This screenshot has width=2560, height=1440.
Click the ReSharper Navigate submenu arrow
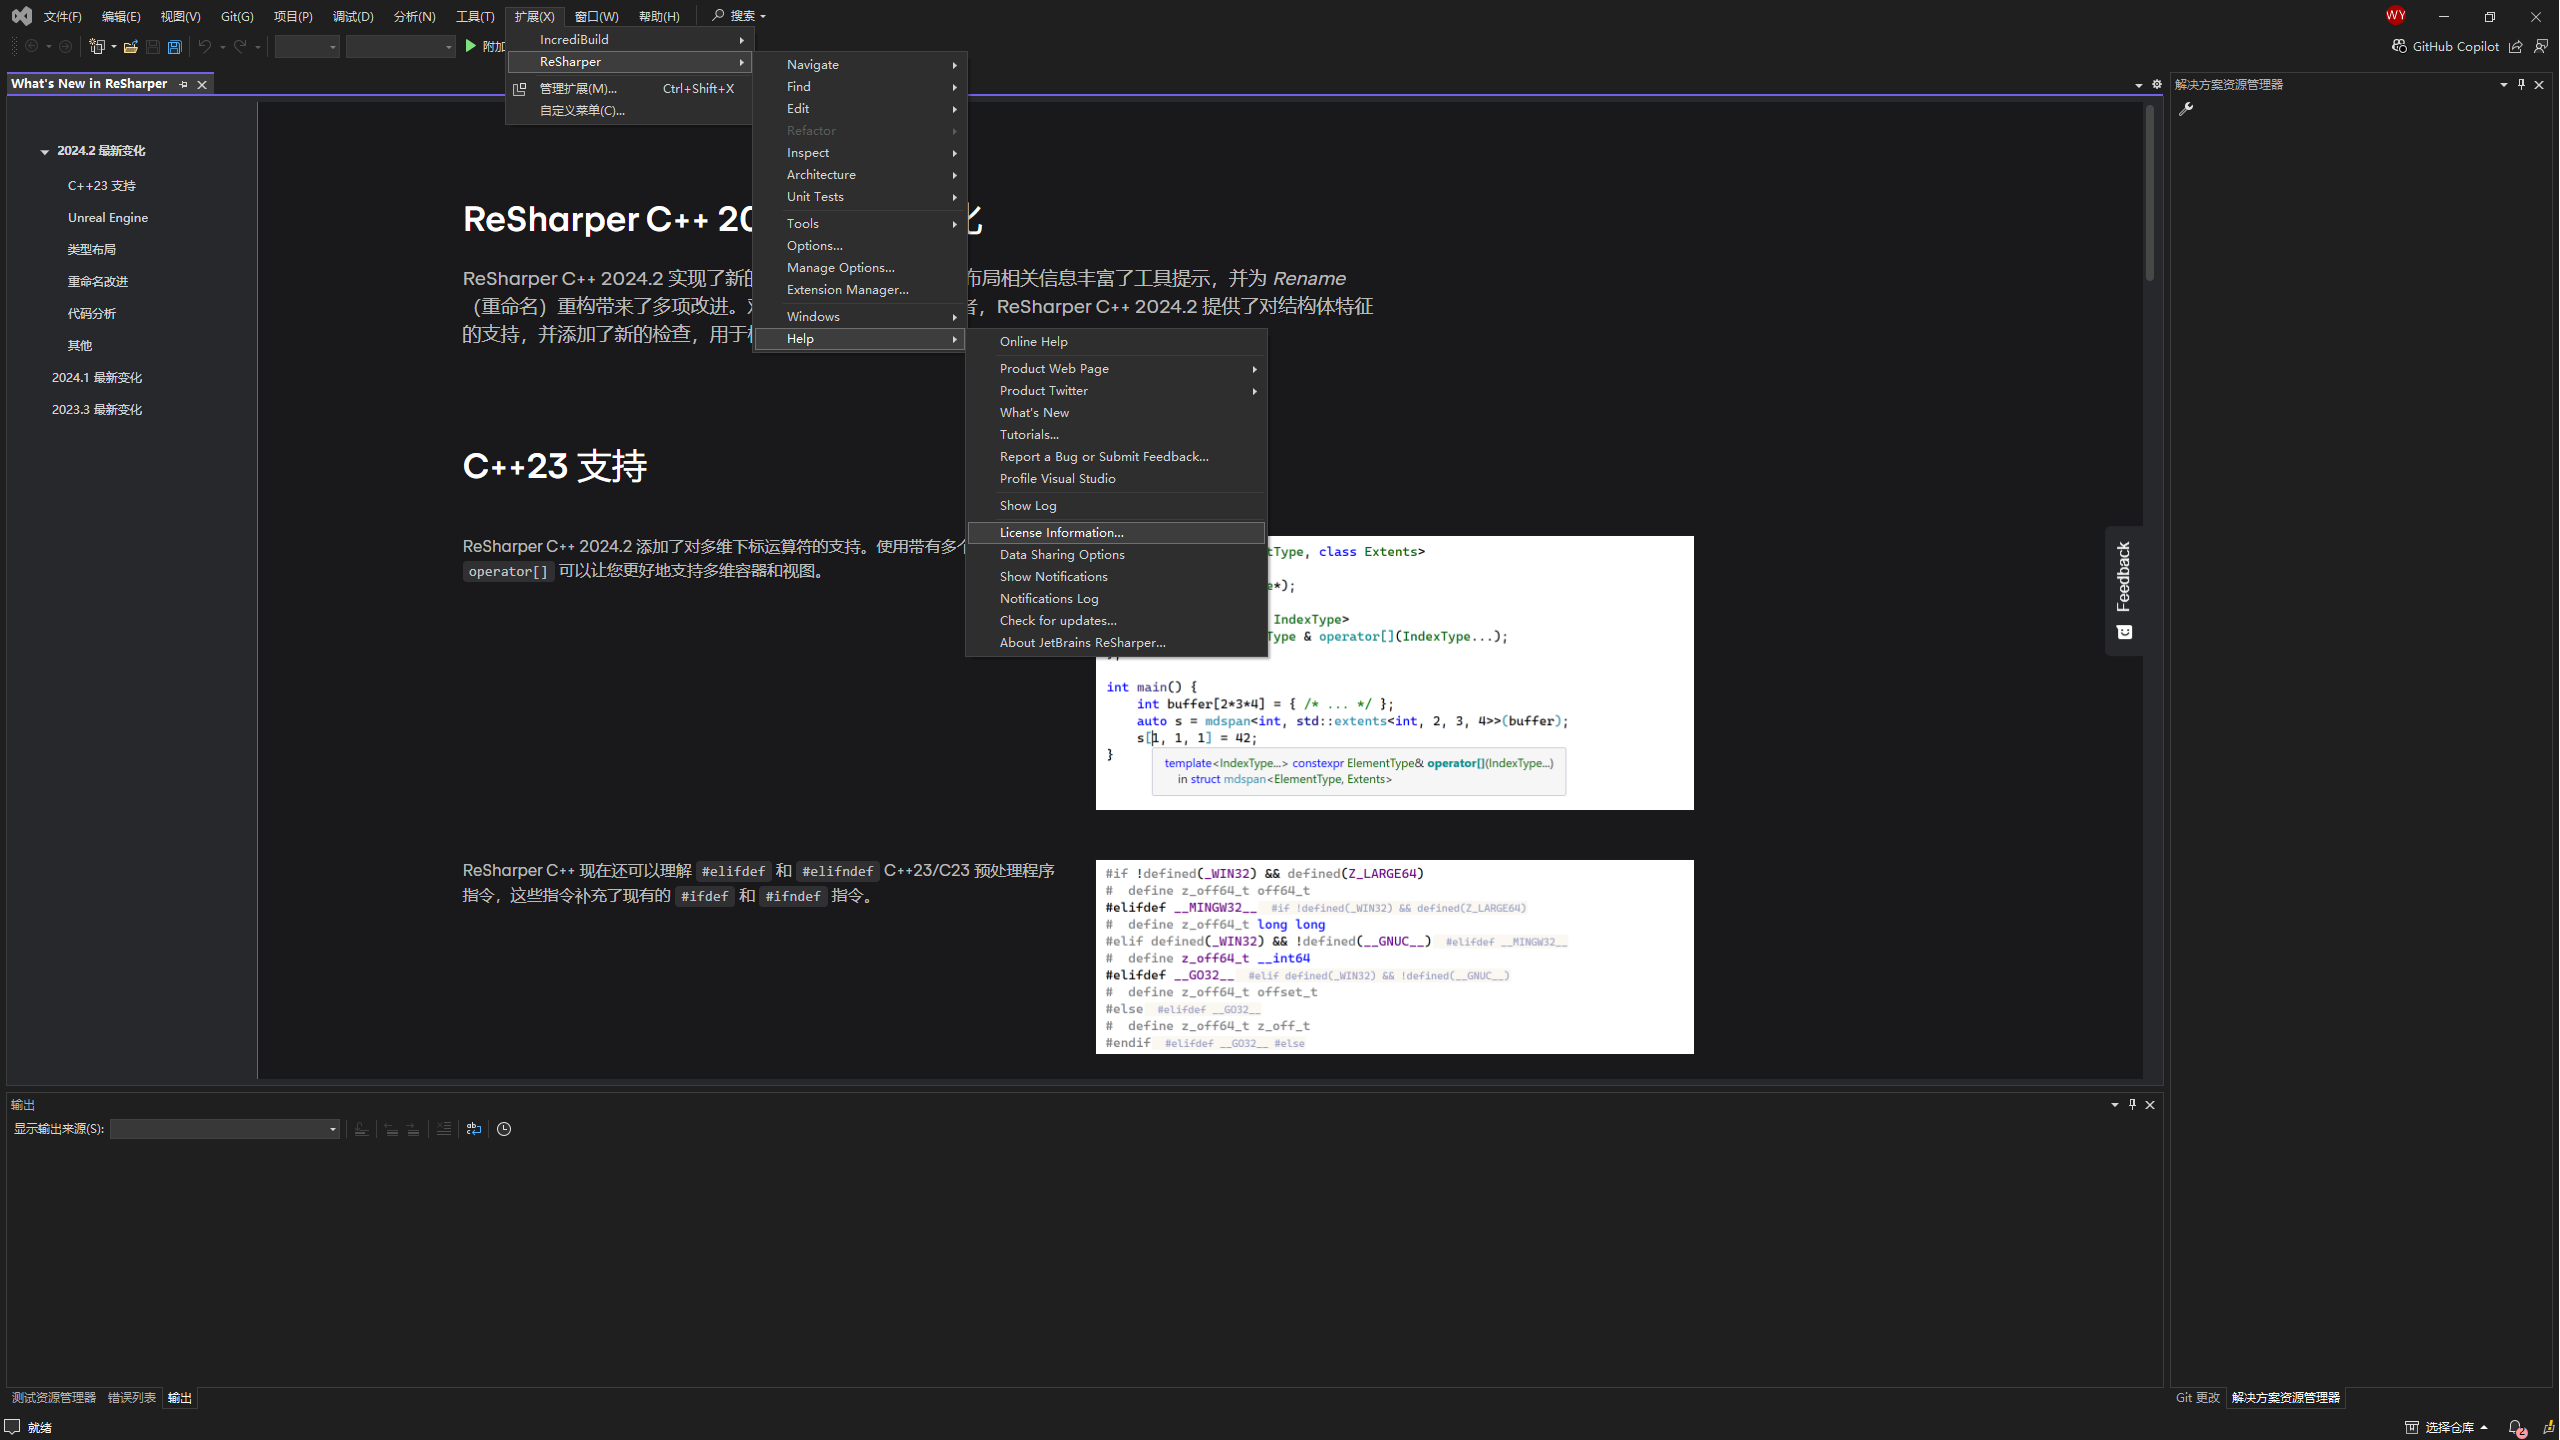tap(955, 65)
